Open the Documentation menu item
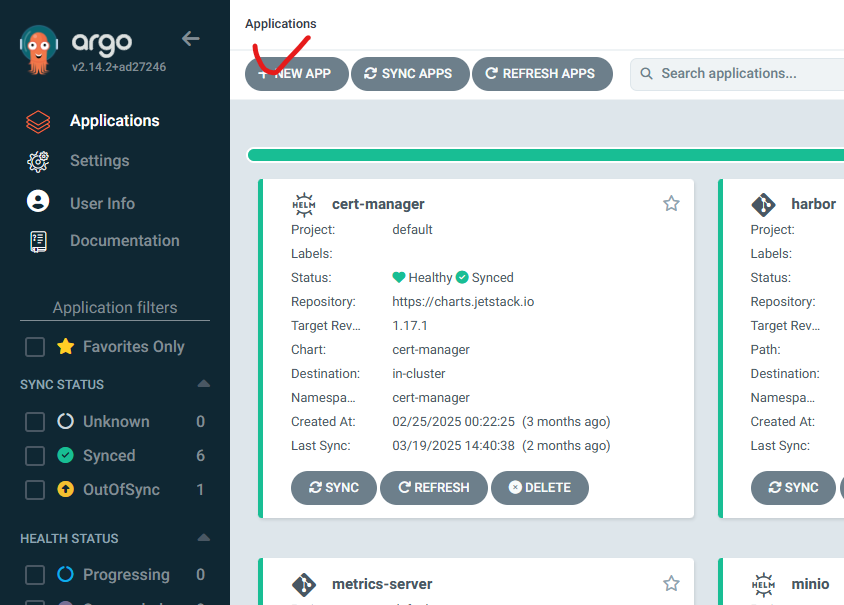 click(124, 241)
